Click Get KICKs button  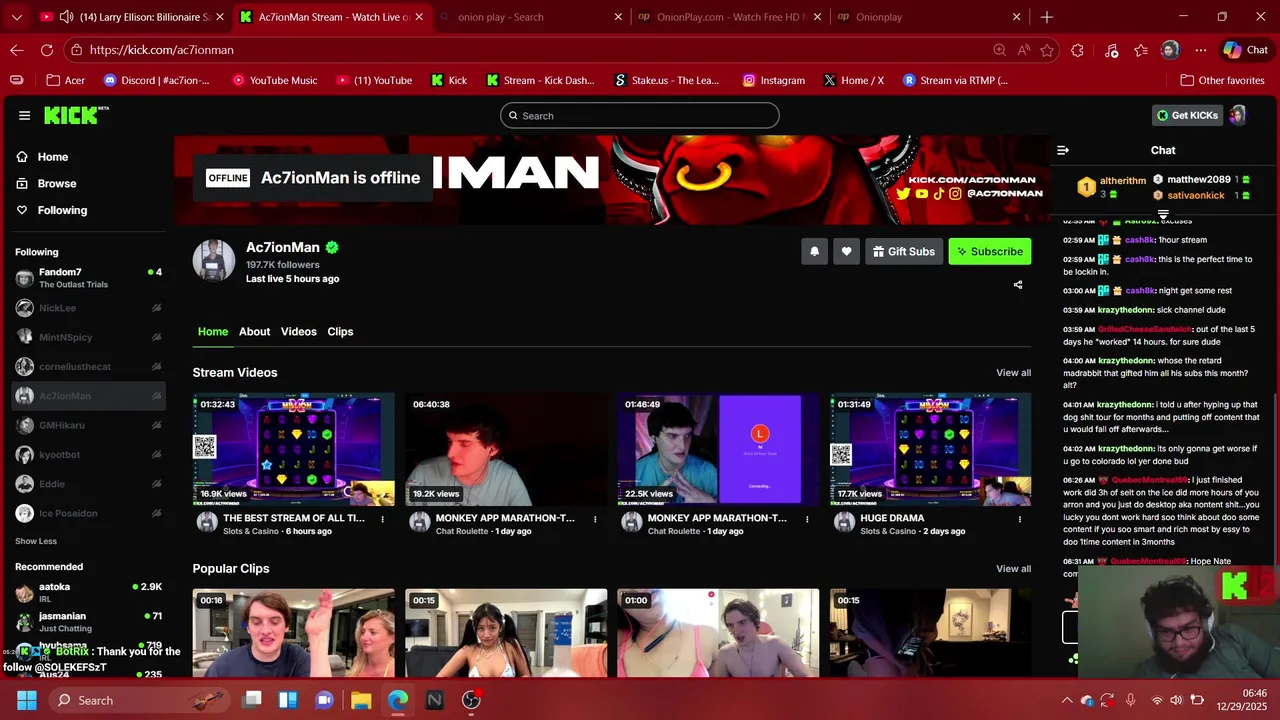coord(1187,115)
